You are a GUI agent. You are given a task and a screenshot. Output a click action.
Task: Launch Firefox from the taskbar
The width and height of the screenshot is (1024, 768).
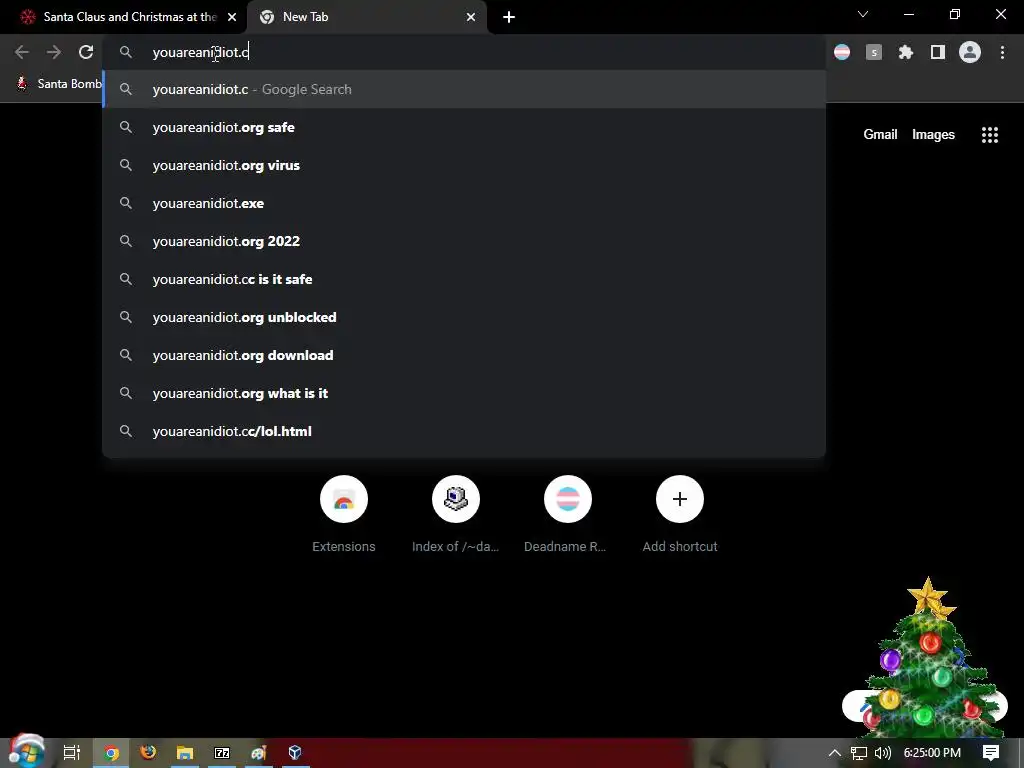coord(148,753)
